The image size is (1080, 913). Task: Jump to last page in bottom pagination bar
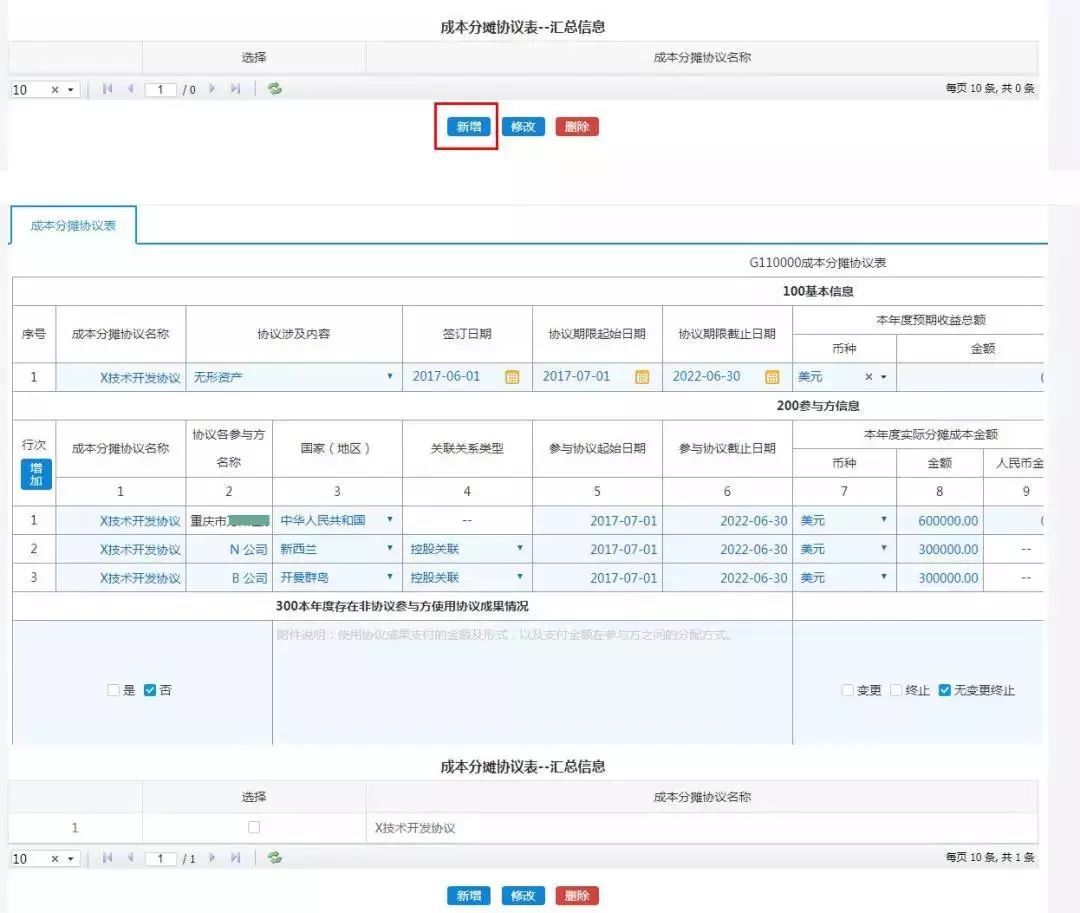236,858
